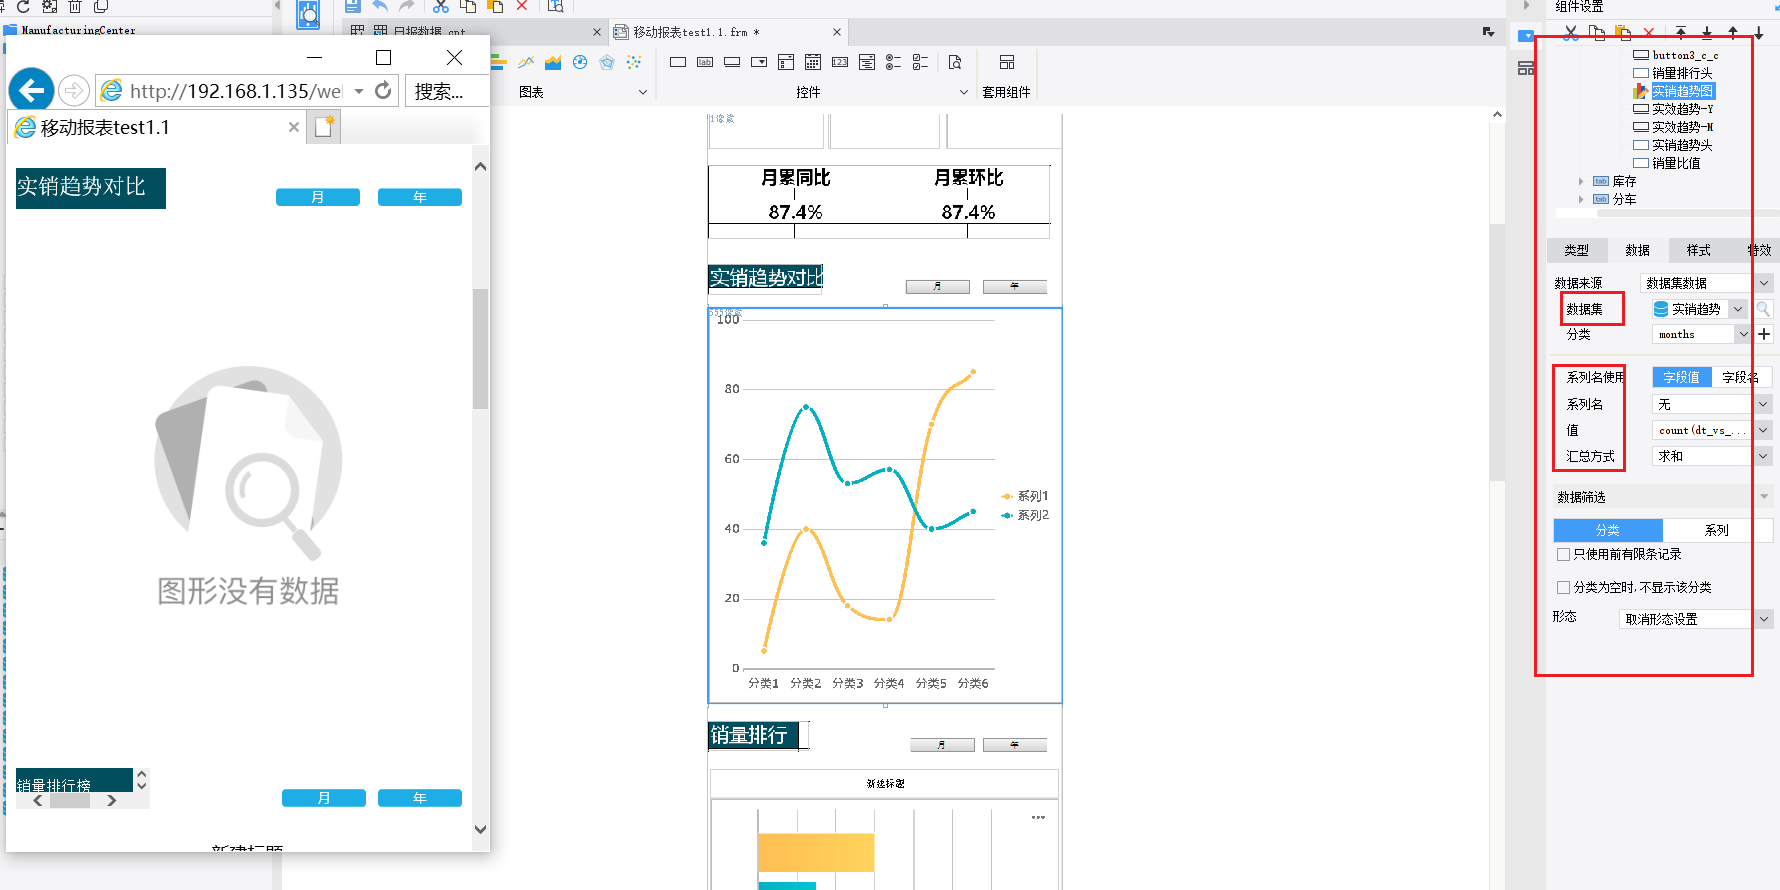Screen dimensions: 1780x890
Task: Insert an area chart from toolbar
Action: [553, 63]
